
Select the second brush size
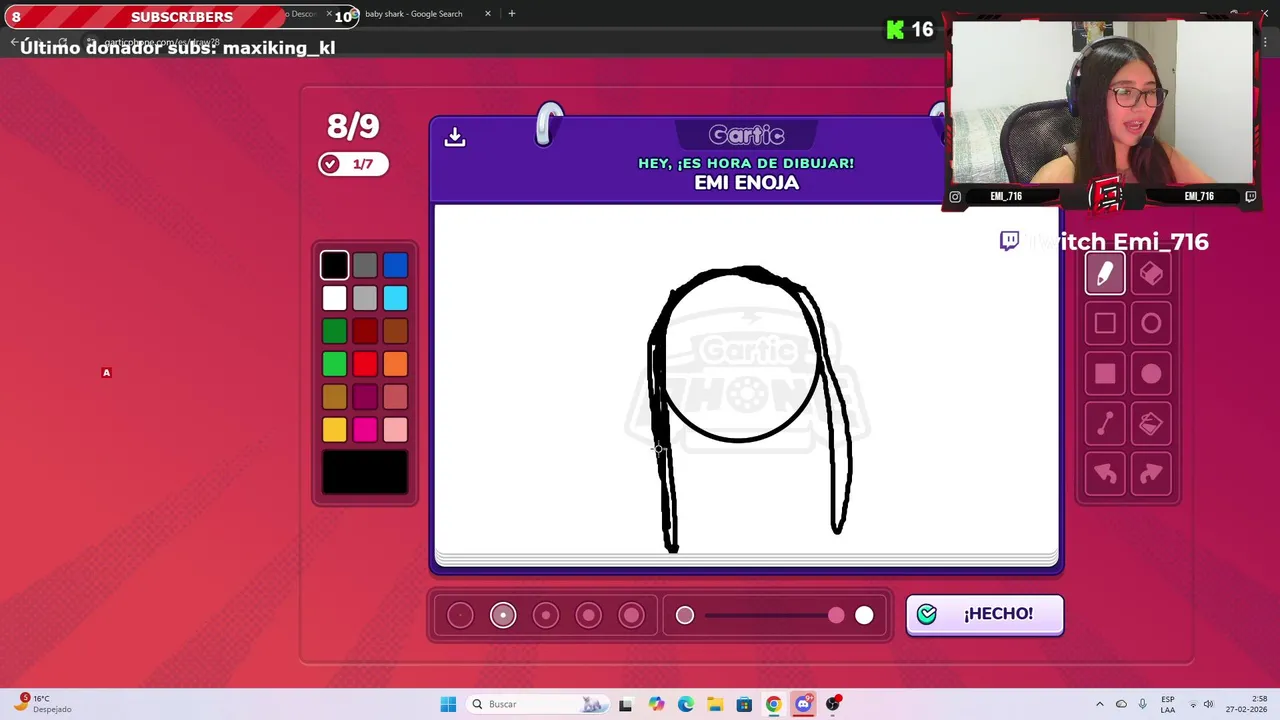pyautogui.click(x=503, y=615)
